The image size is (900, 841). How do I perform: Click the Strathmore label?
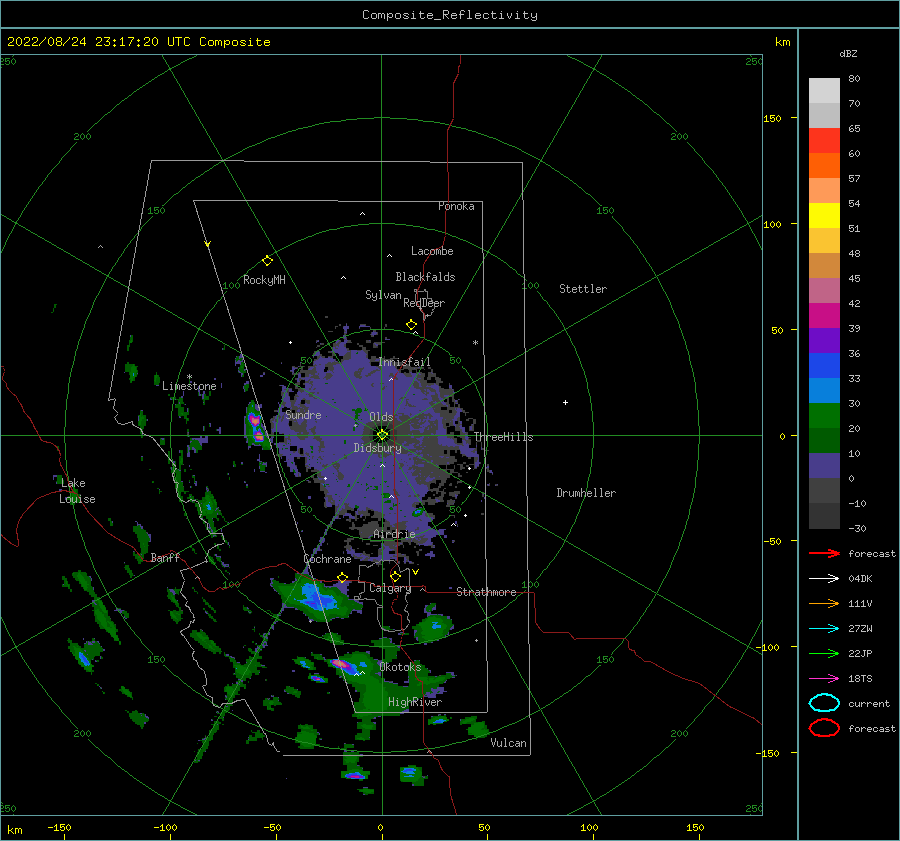(486, 592)
